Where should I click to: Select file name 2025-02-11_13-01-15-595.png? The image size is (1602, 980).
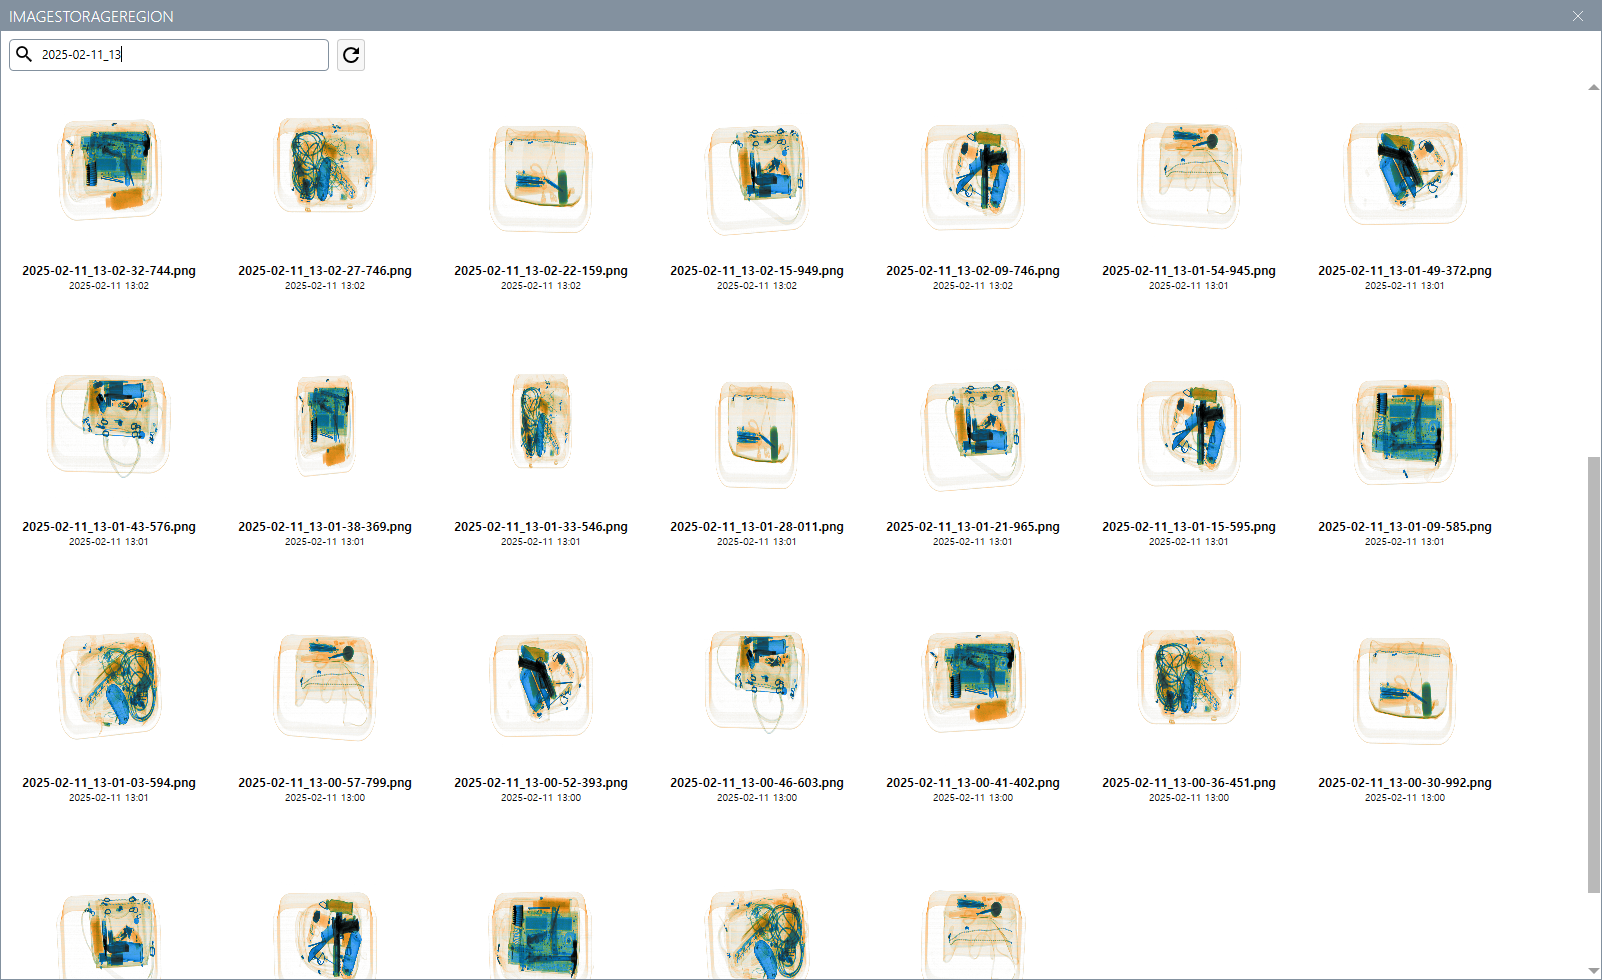tap(1189, 527)
